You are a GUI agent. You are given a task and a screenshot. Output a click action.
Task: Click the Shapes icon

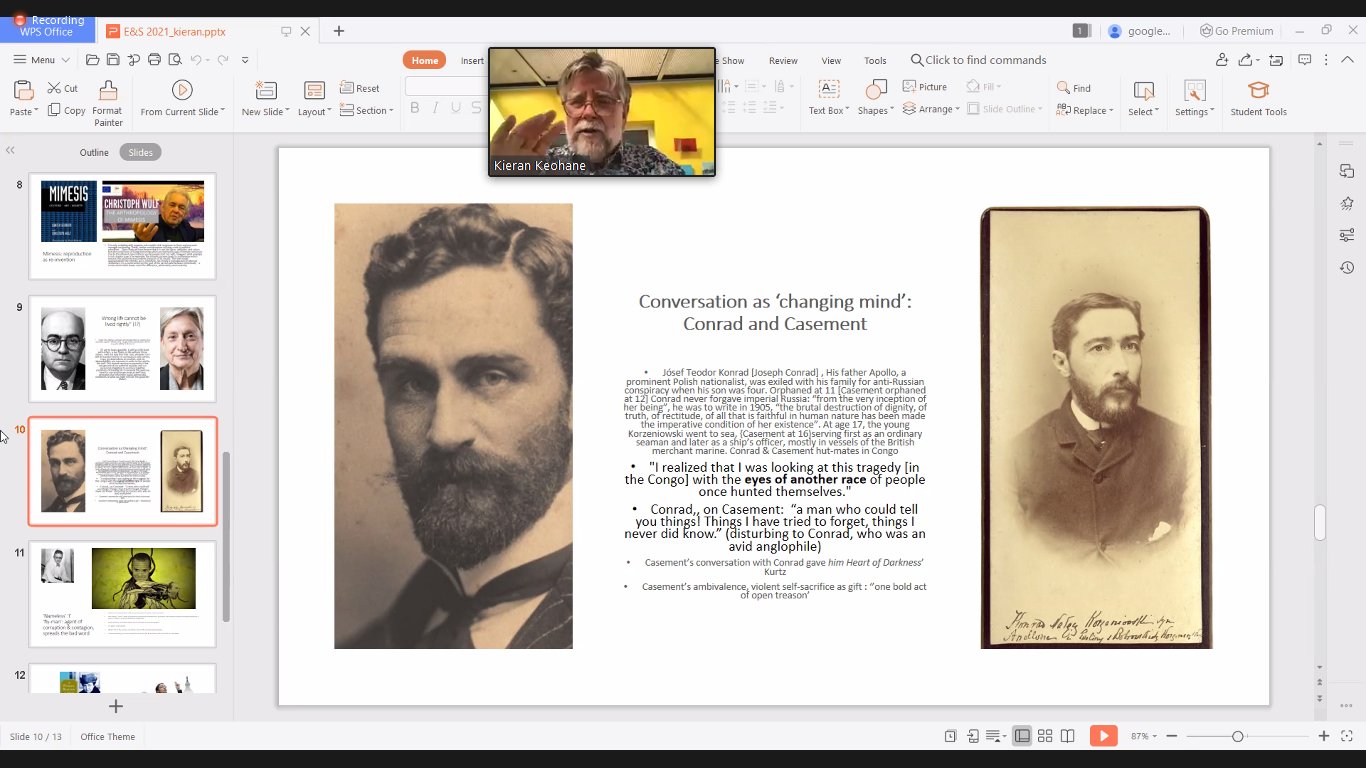pyautogui.click(x=875, y=90)
